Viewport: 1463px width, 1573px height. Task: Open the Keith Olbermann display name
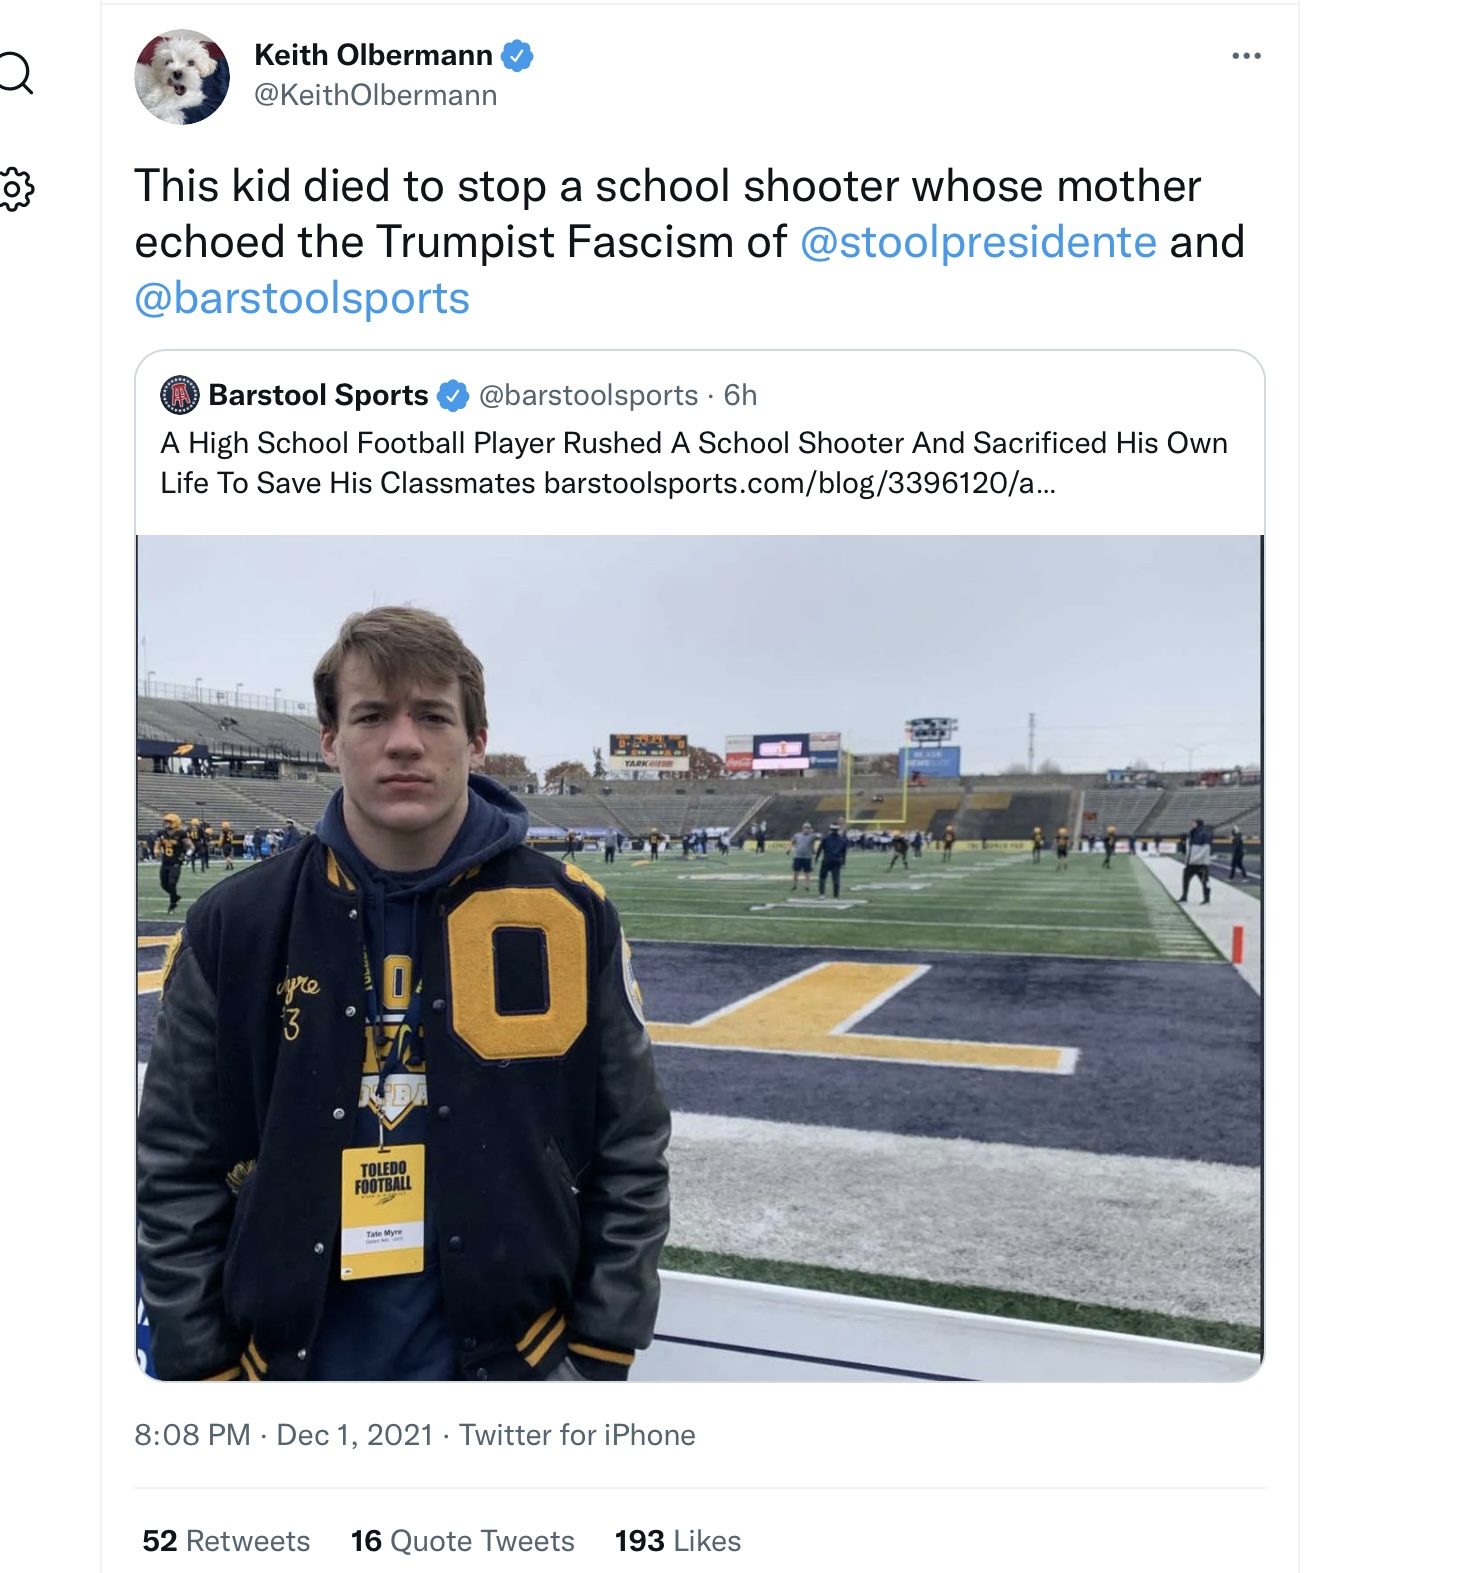point(373,55)
